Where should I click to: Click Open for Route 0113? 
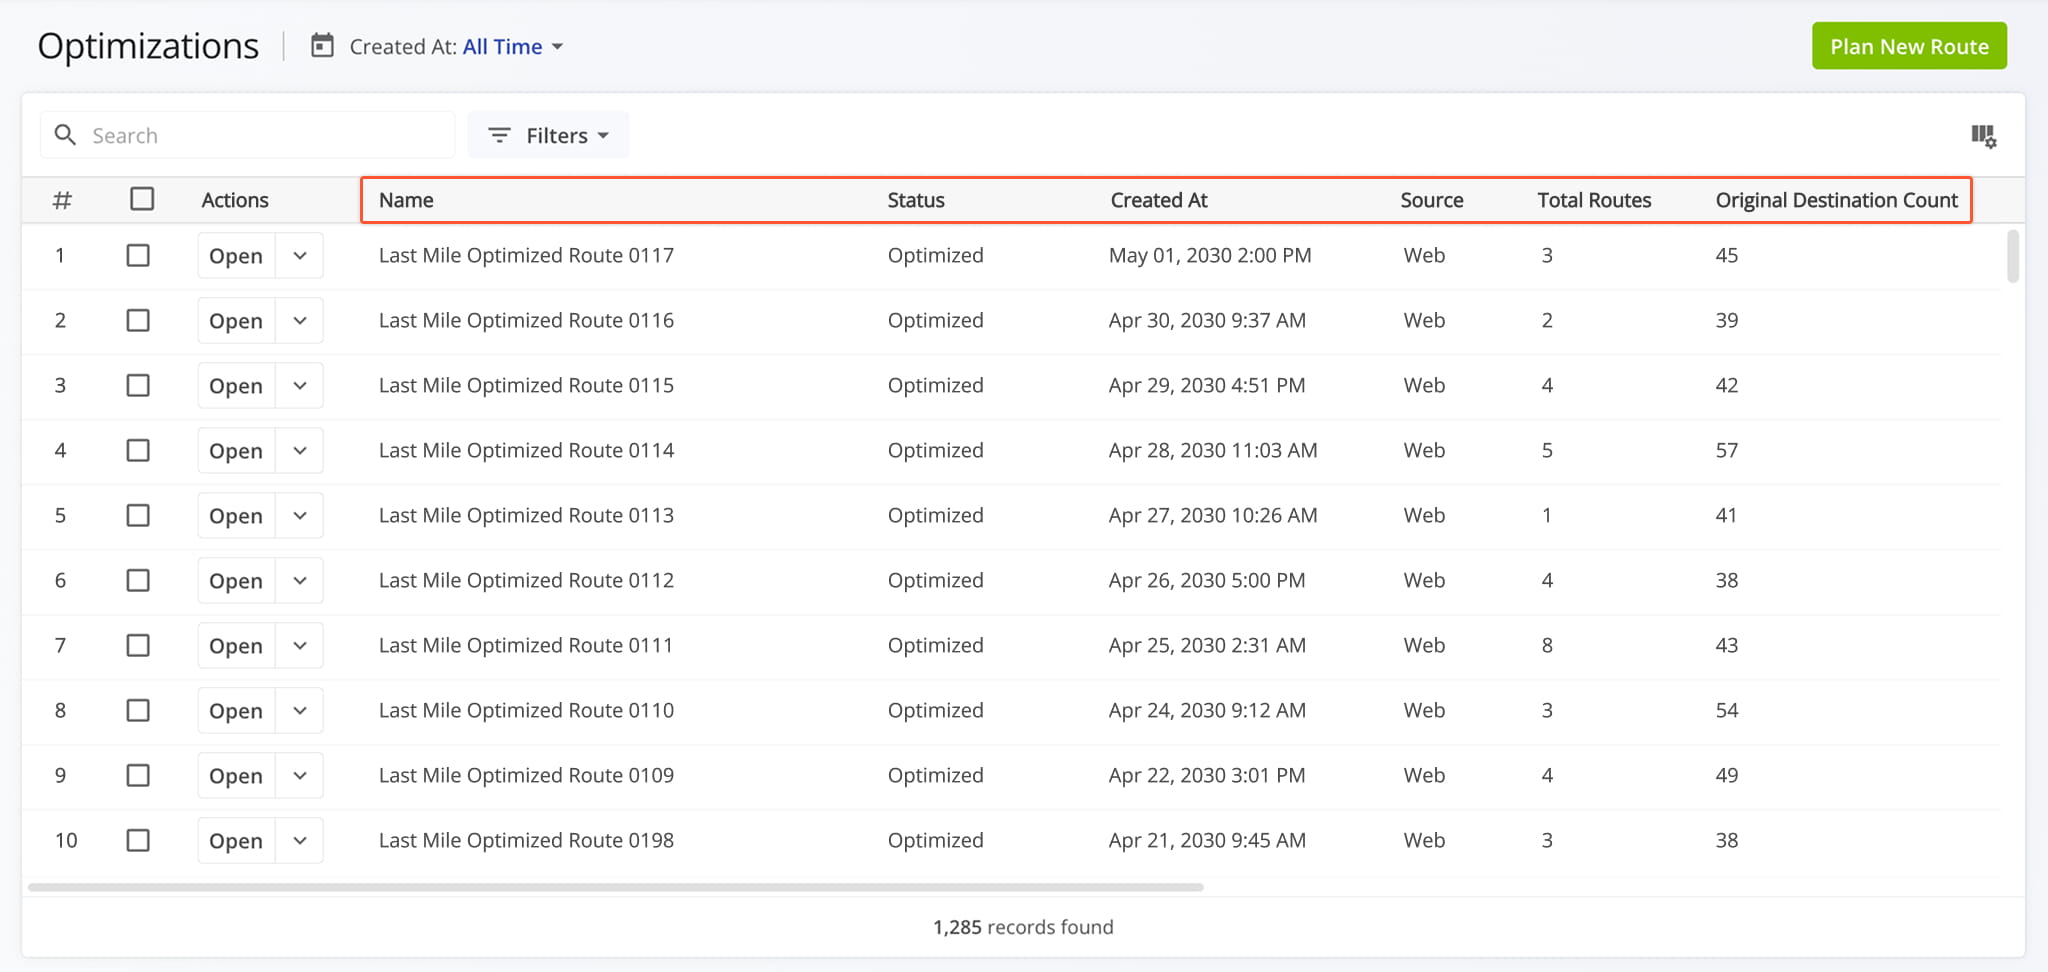pos(236,516)
